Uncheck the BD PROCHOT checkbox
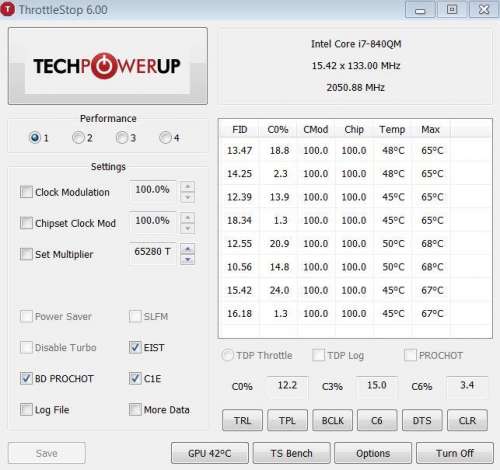This screenshot has height=470, width=500. point(26,378)
